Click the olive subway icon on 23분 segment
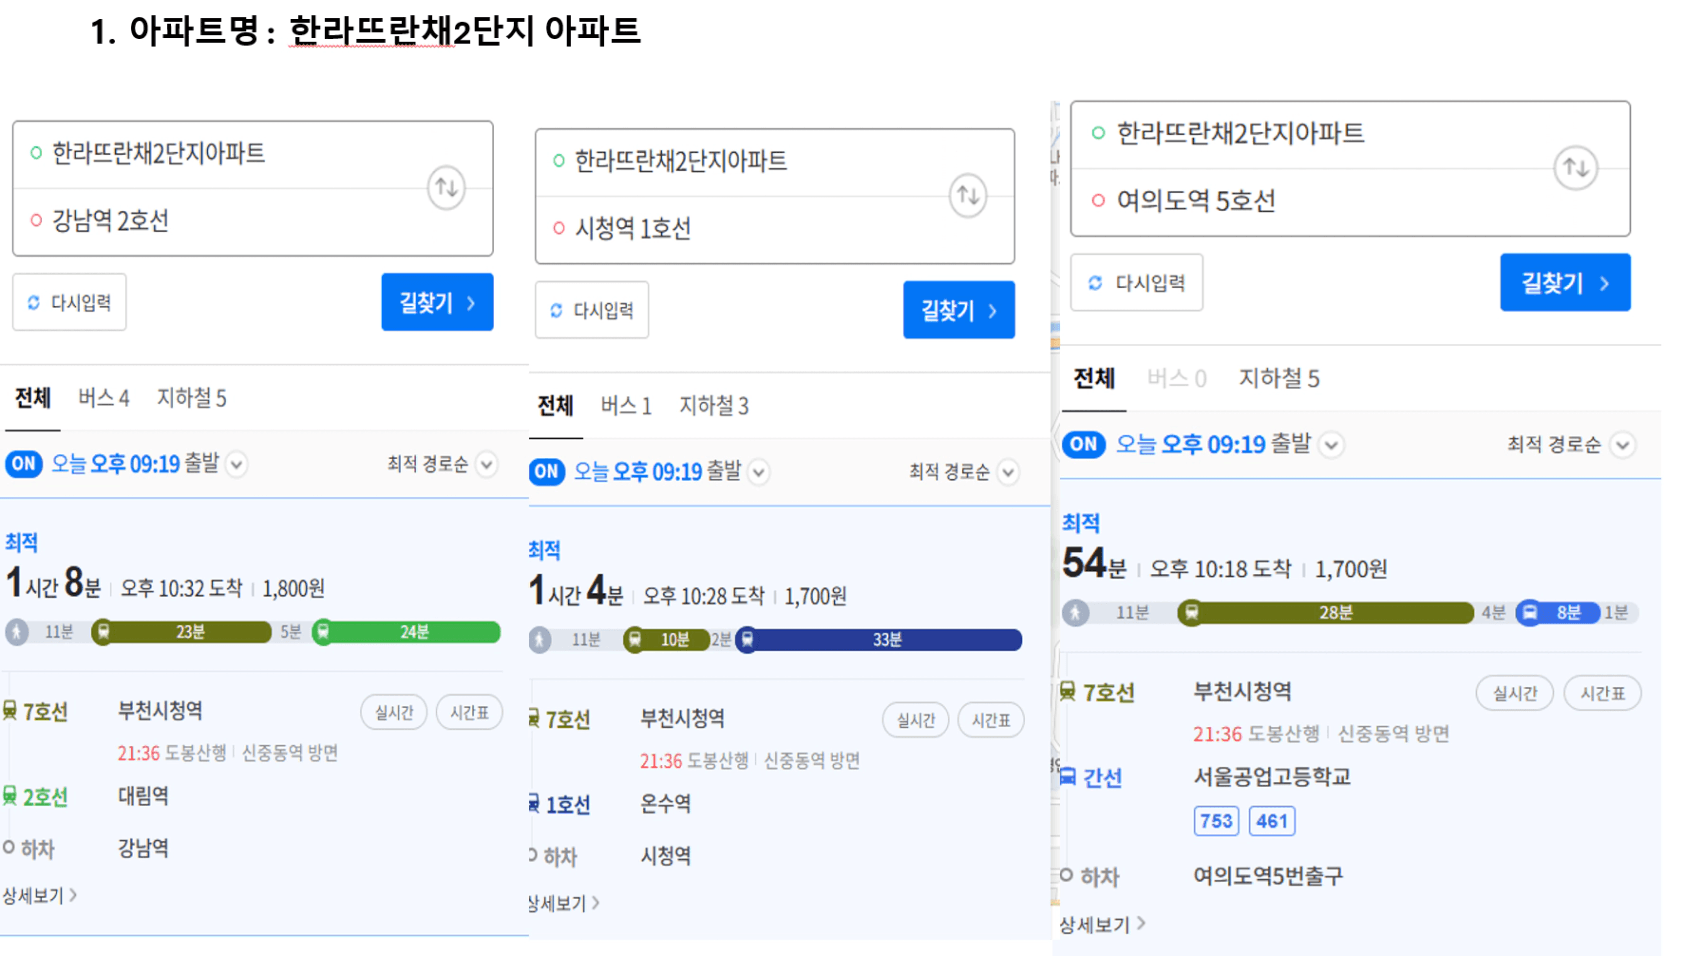Viewport: 1685px width, 956px height. (103, 632)
